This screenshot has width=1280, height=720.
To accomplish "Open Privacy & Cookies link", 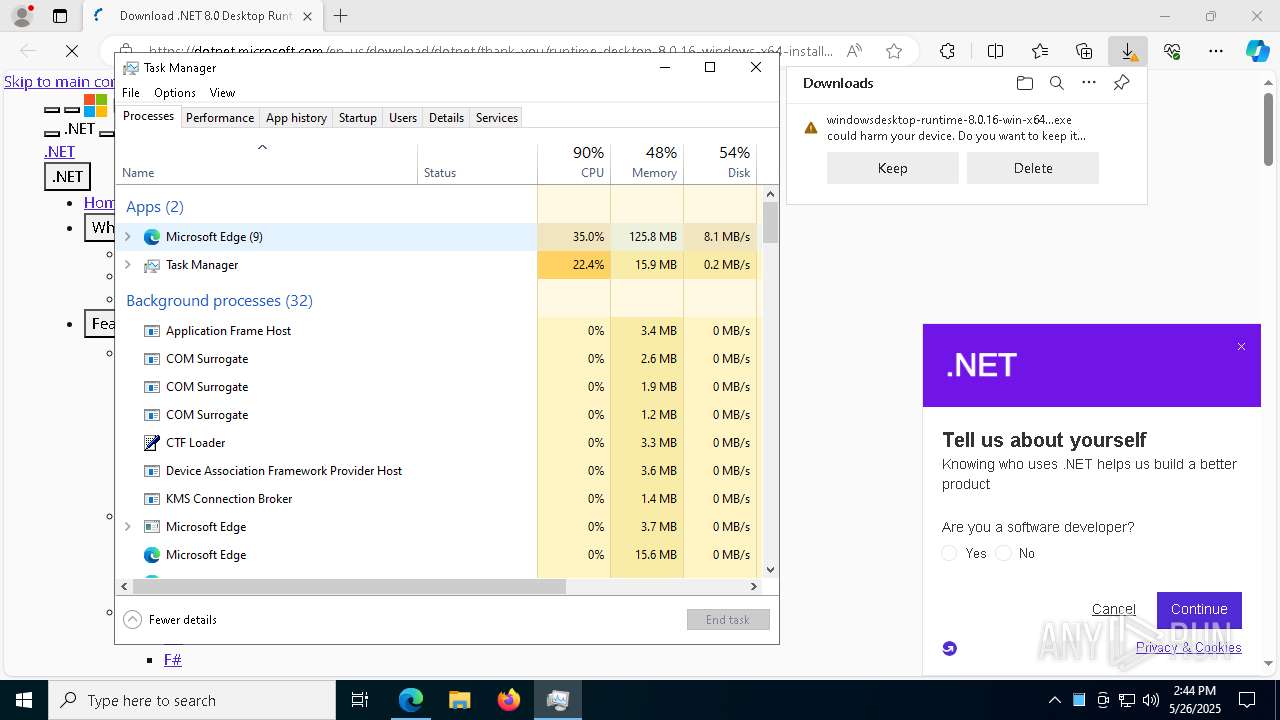I will click(1189, 647).
